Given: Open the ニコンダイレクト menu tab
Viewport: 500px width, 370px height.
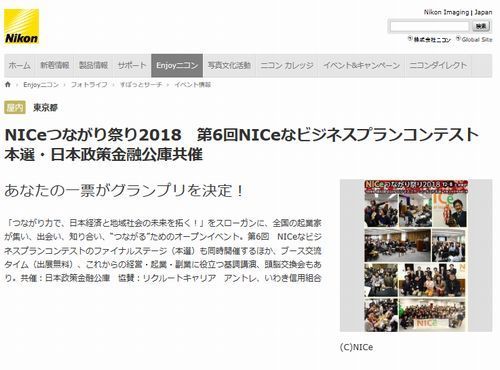Looking at the screenshot, I should tap(438, 65).
